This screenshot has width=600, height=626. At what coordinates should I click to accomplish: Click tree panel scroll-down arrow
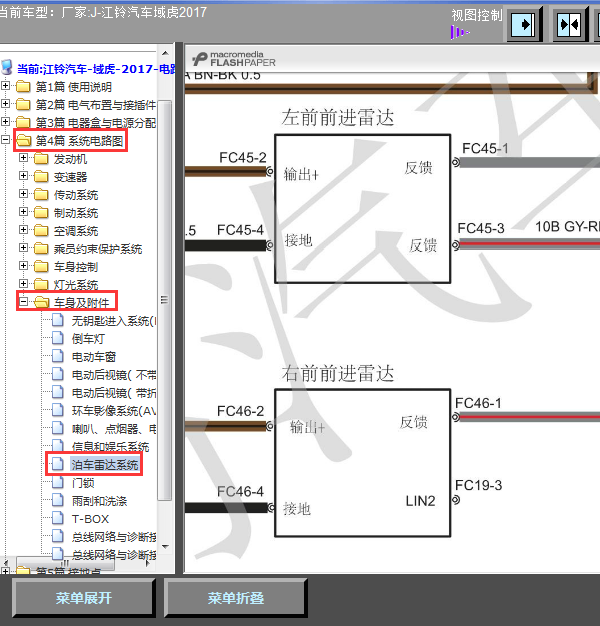tap(165, 547)
